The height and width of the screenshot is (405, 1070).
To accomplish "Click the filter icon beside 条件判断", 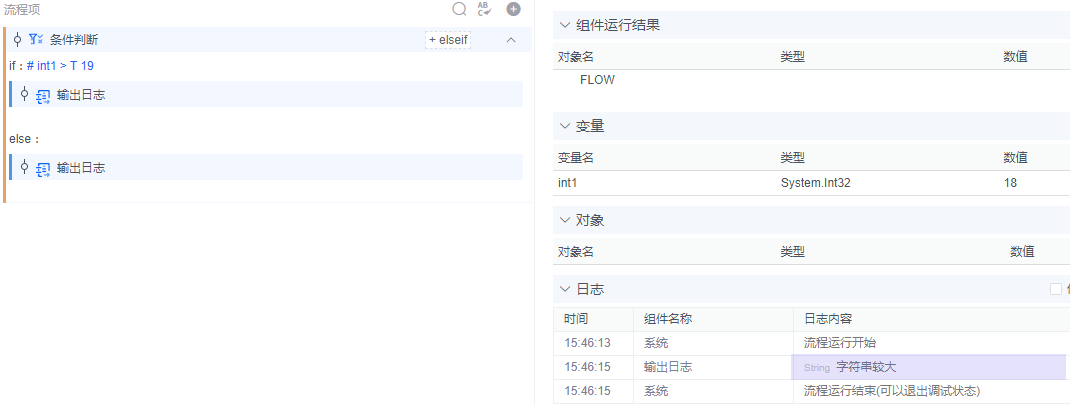I will point(35,40).
